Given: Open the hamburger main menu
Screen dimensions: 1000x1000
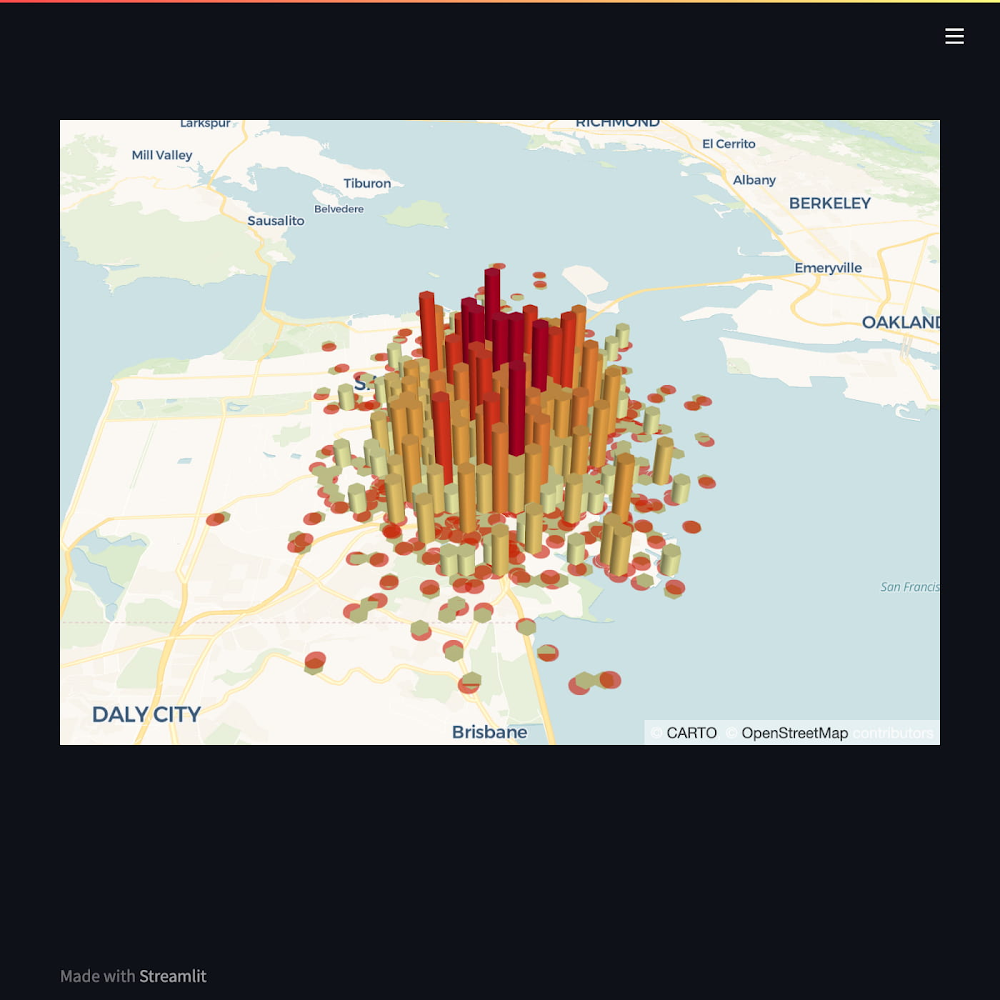Looking at the screenshot, I should tap(954, 36).
